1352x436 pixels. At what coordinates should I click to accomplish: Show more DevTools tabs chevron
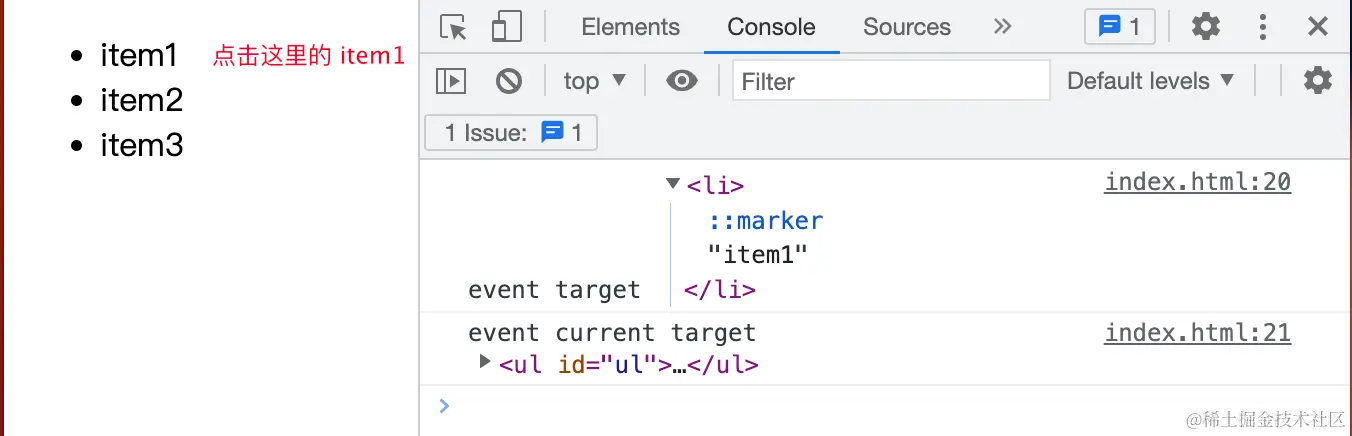click(1003, 27)
